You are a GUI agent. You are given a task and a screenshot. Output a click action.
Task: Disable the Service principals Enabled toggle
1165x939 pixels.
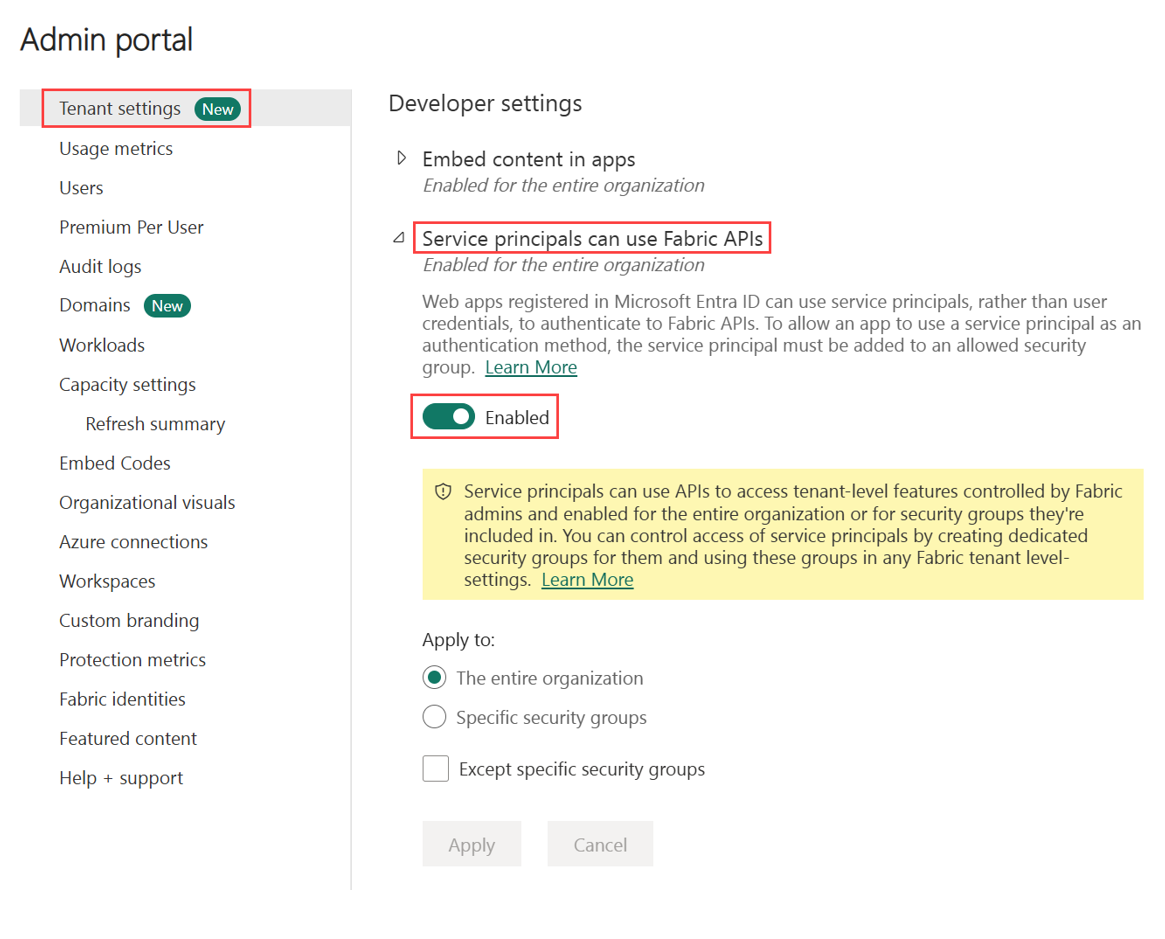[448, 417]
